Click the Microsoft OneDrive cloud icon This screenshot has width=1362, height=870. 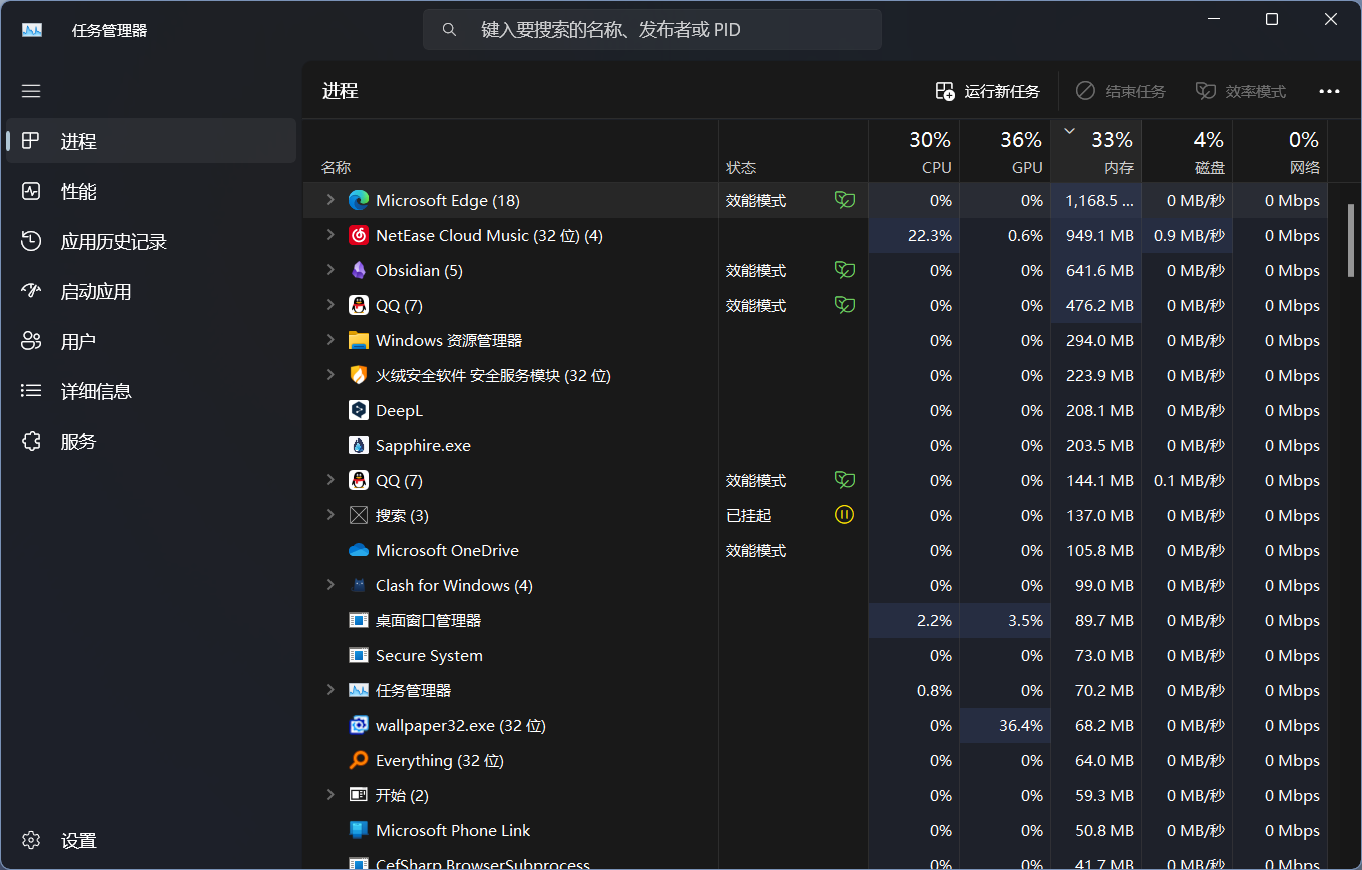click(x=359, y=551)
